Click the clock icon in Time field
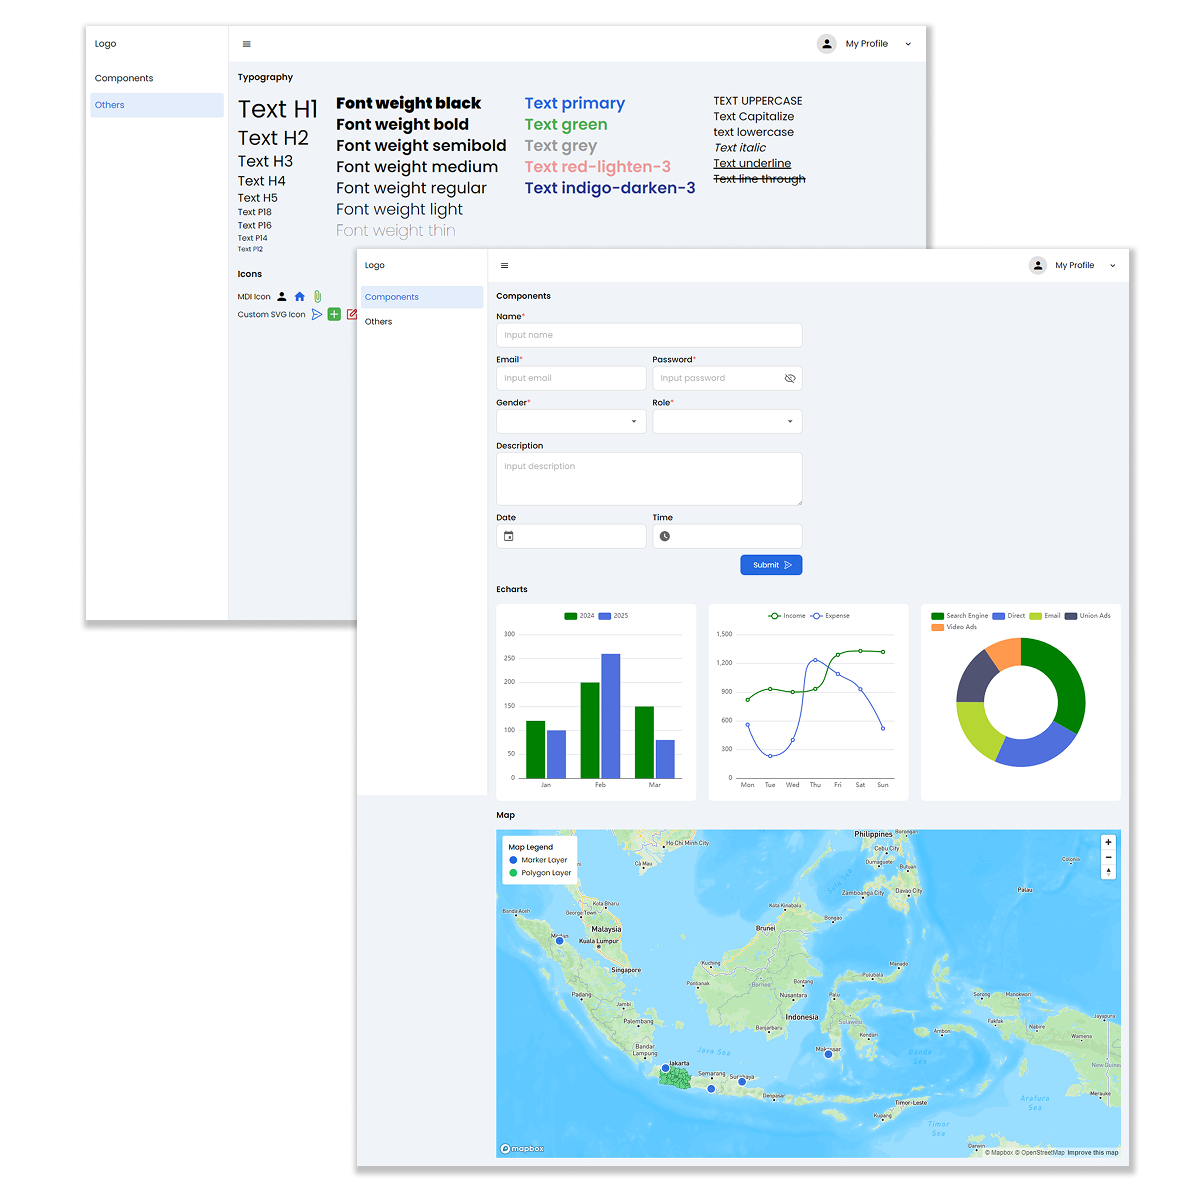The width and height of the screenshot is (1200, 1200). (x=665, y=537)
